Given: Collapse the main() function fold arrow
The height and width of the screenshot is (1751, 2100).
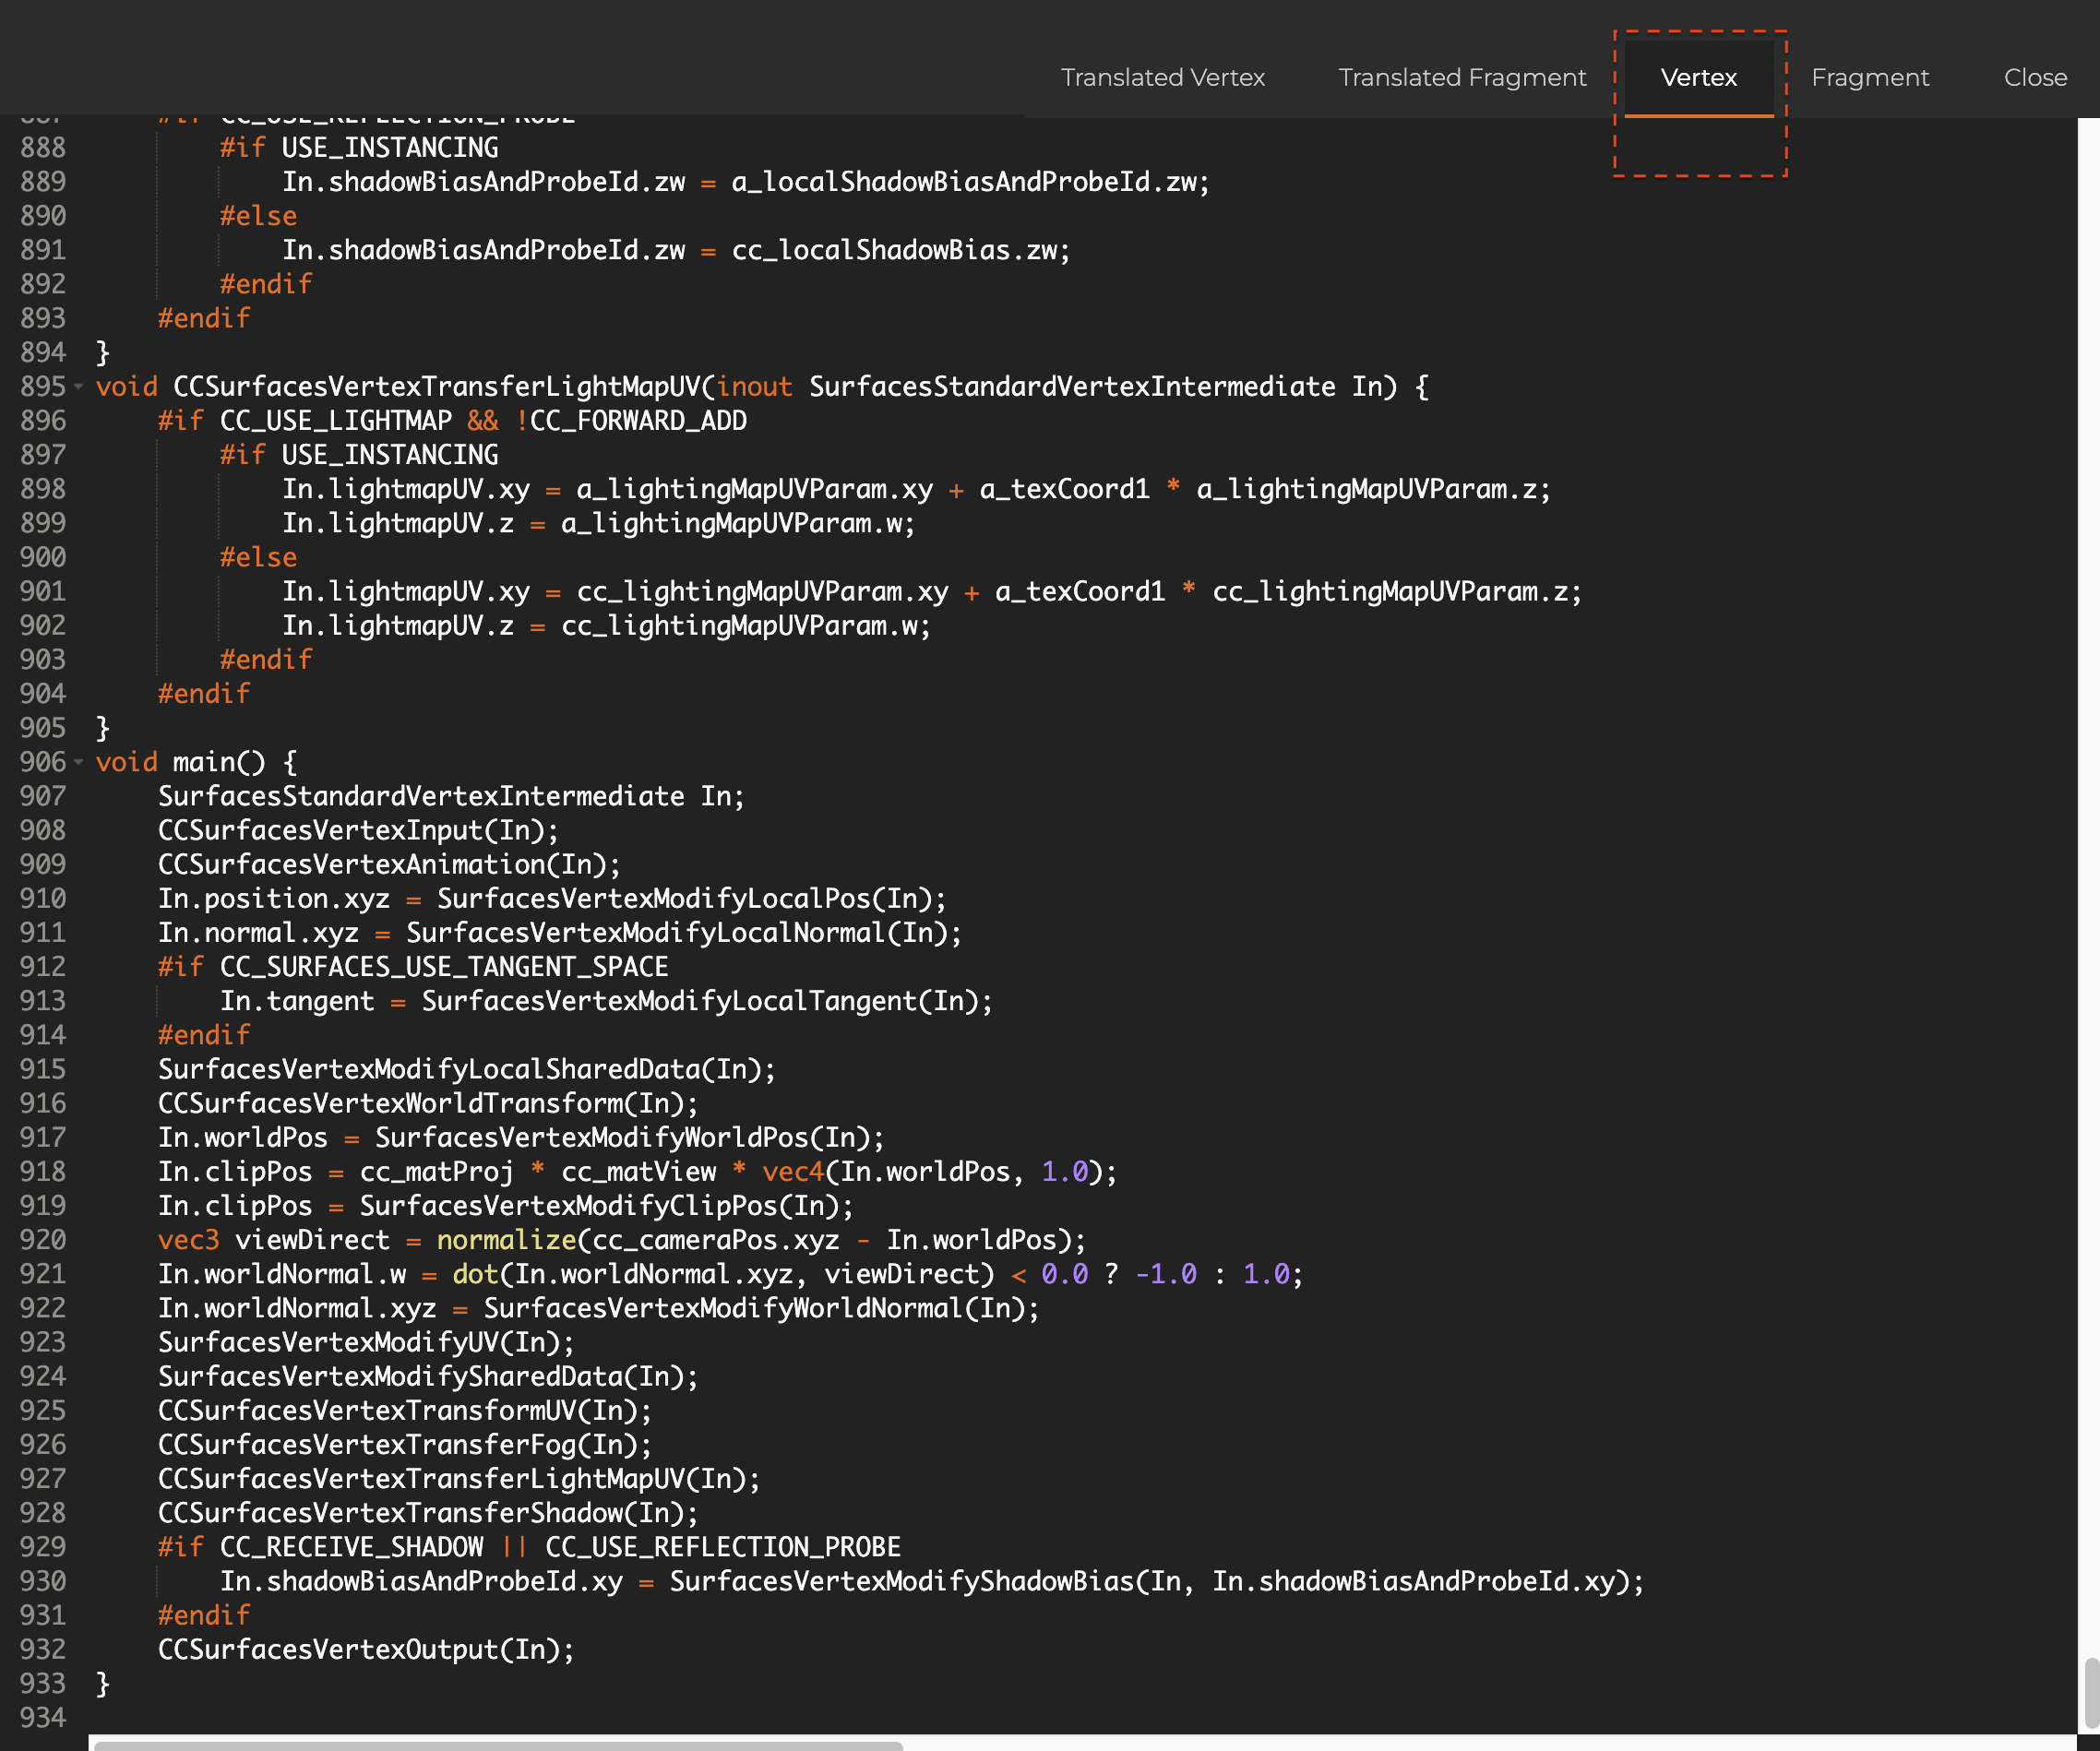Looking at the screenshot, I should pos(79,762).
